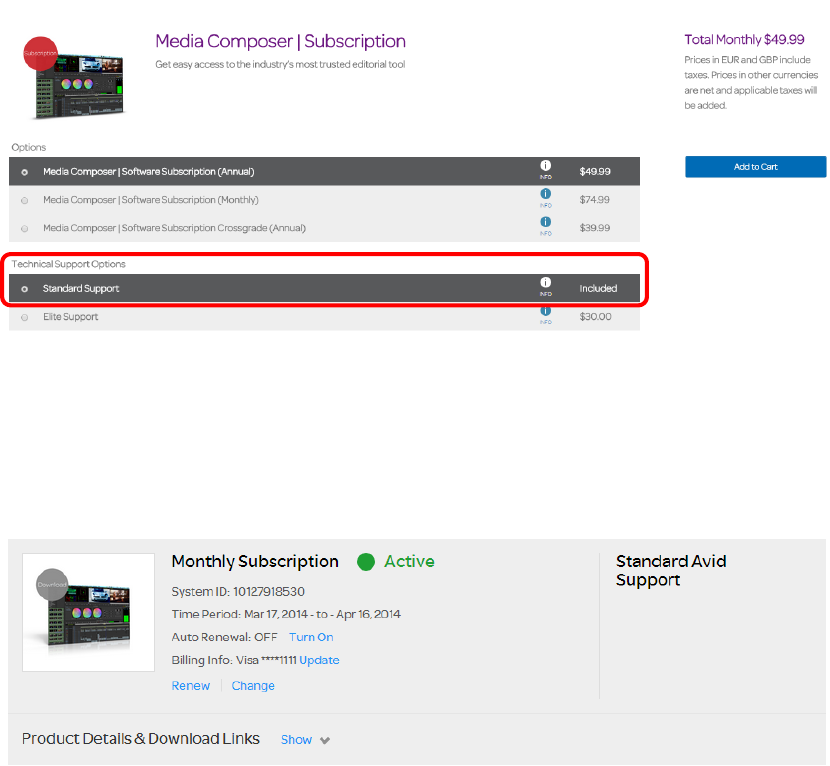Select Subscription Crossgrade (Annual) radio
The height and width of the screenshot is (766, 830).
[x=24, y=229]
